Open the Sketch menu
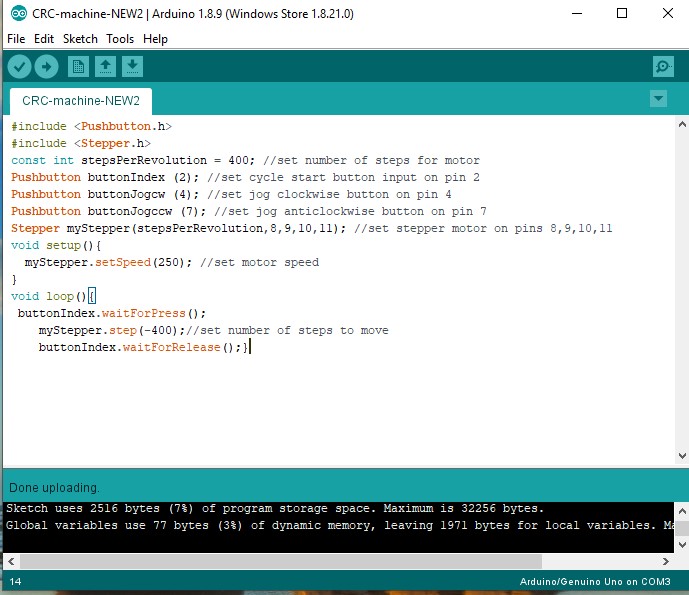This screenshot has width=689, height=595. click(x=80, y=39)
